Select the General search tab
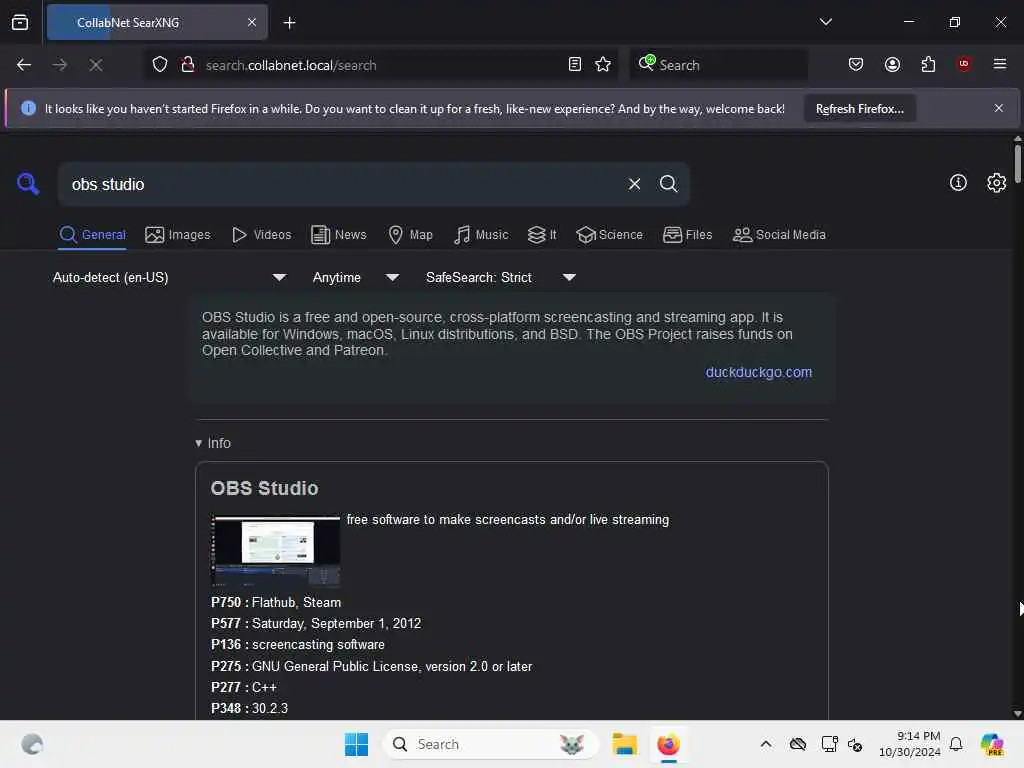Viewport: 1024px width, 768px height. [x=93, y=234]
